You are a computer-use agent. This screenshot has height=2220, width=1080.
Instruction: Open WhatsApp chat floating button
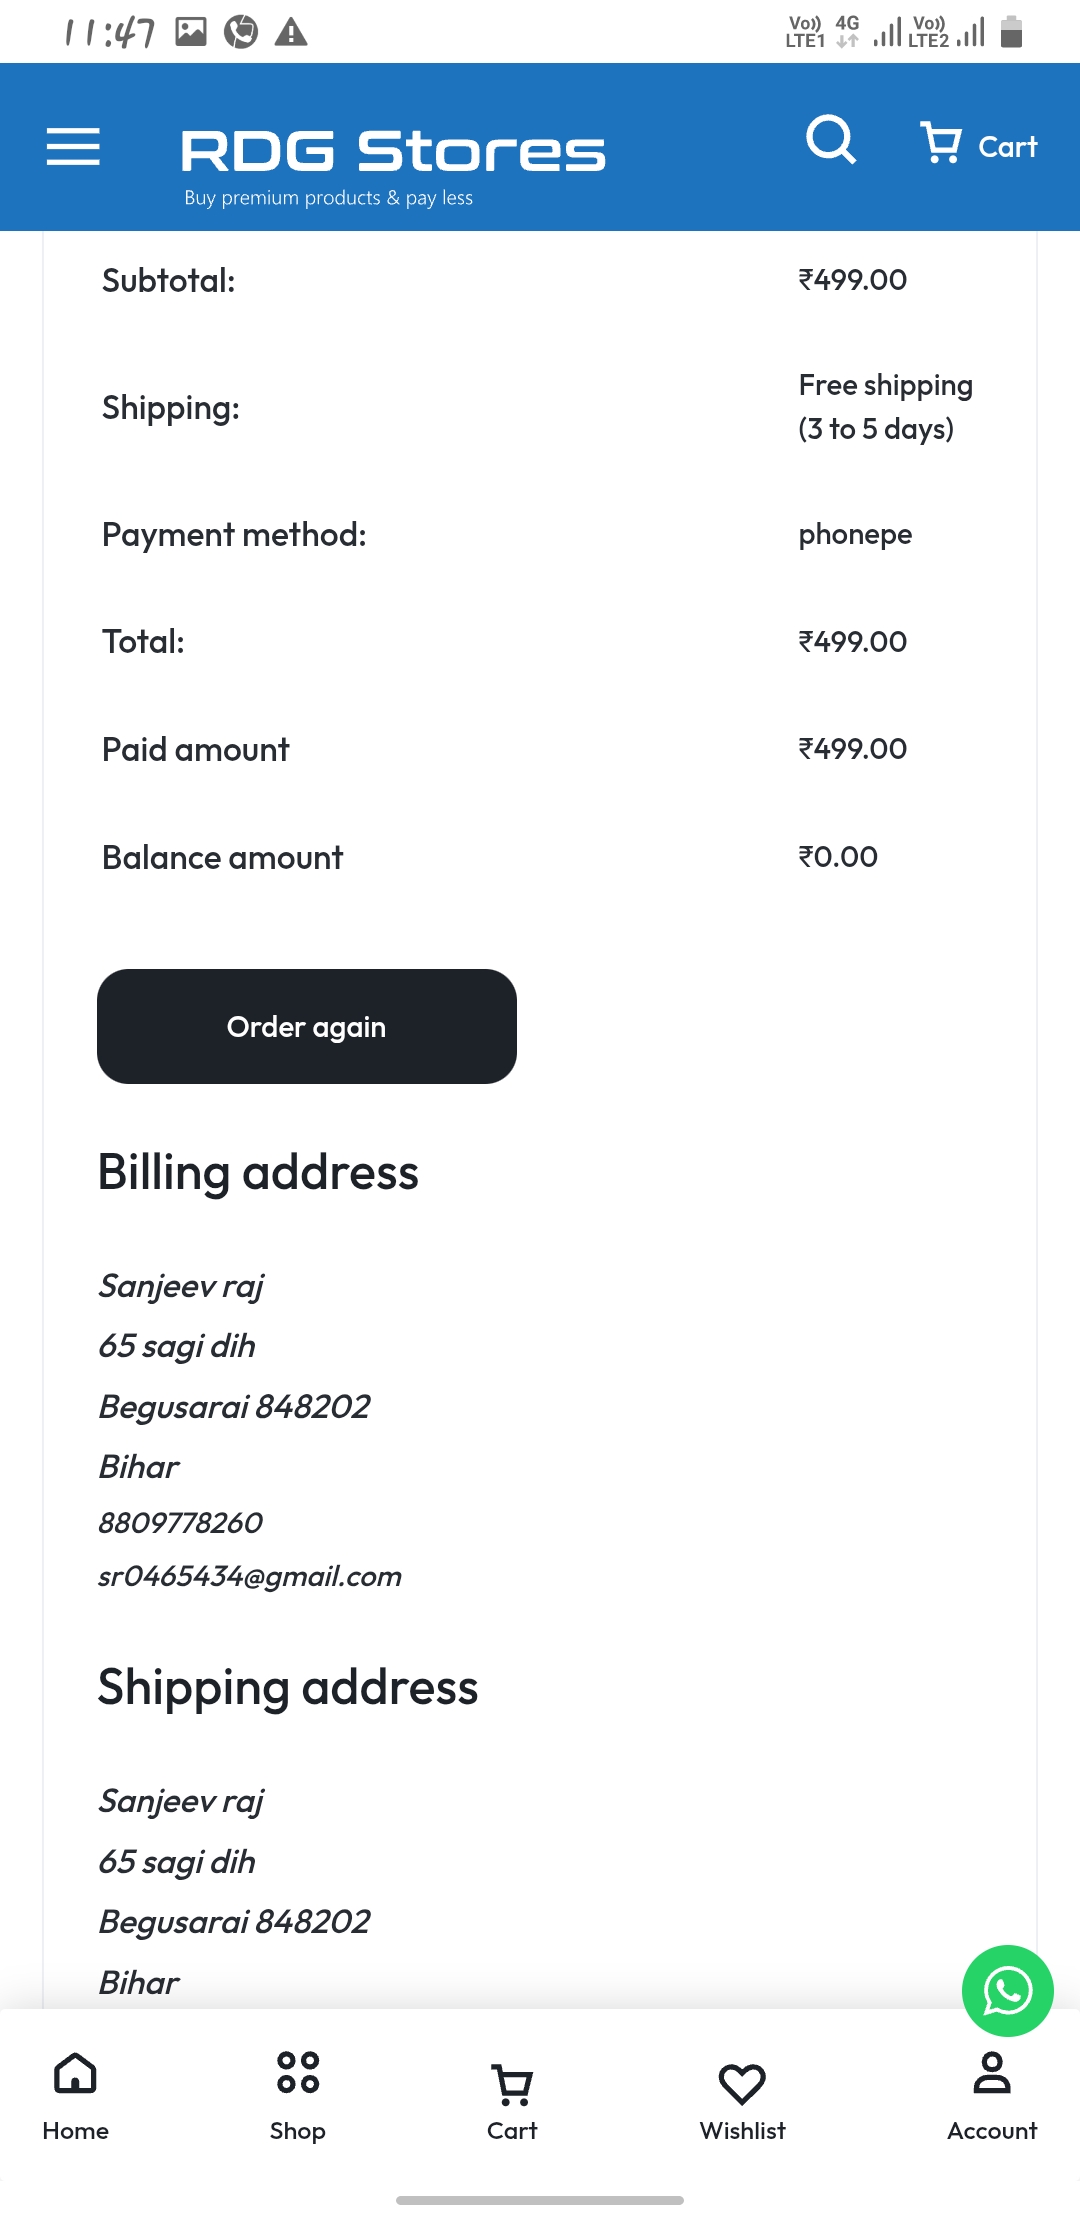pos(1007,1990)
